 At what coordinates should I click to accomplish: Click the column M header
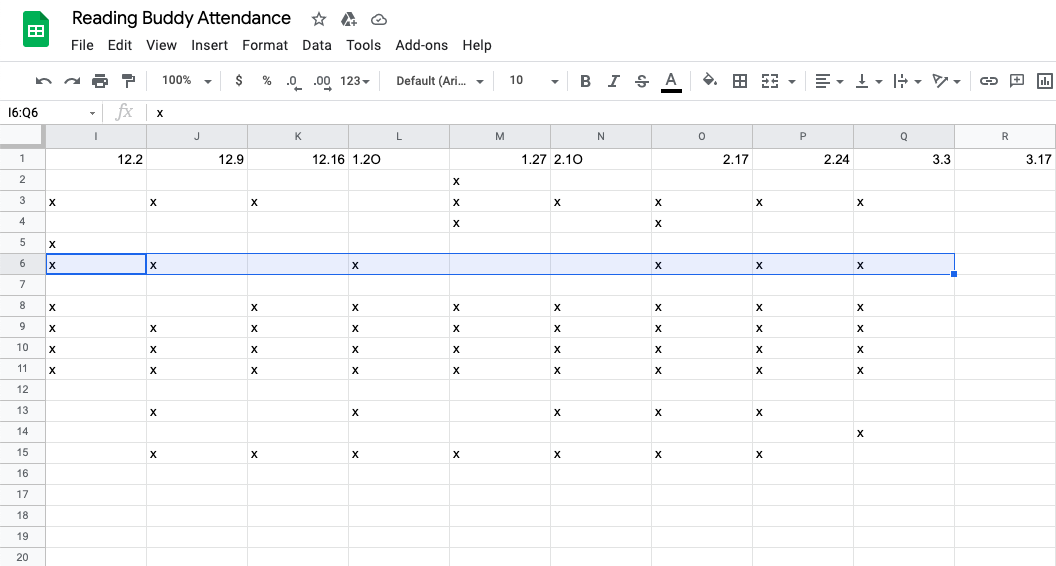coord(500,136)
